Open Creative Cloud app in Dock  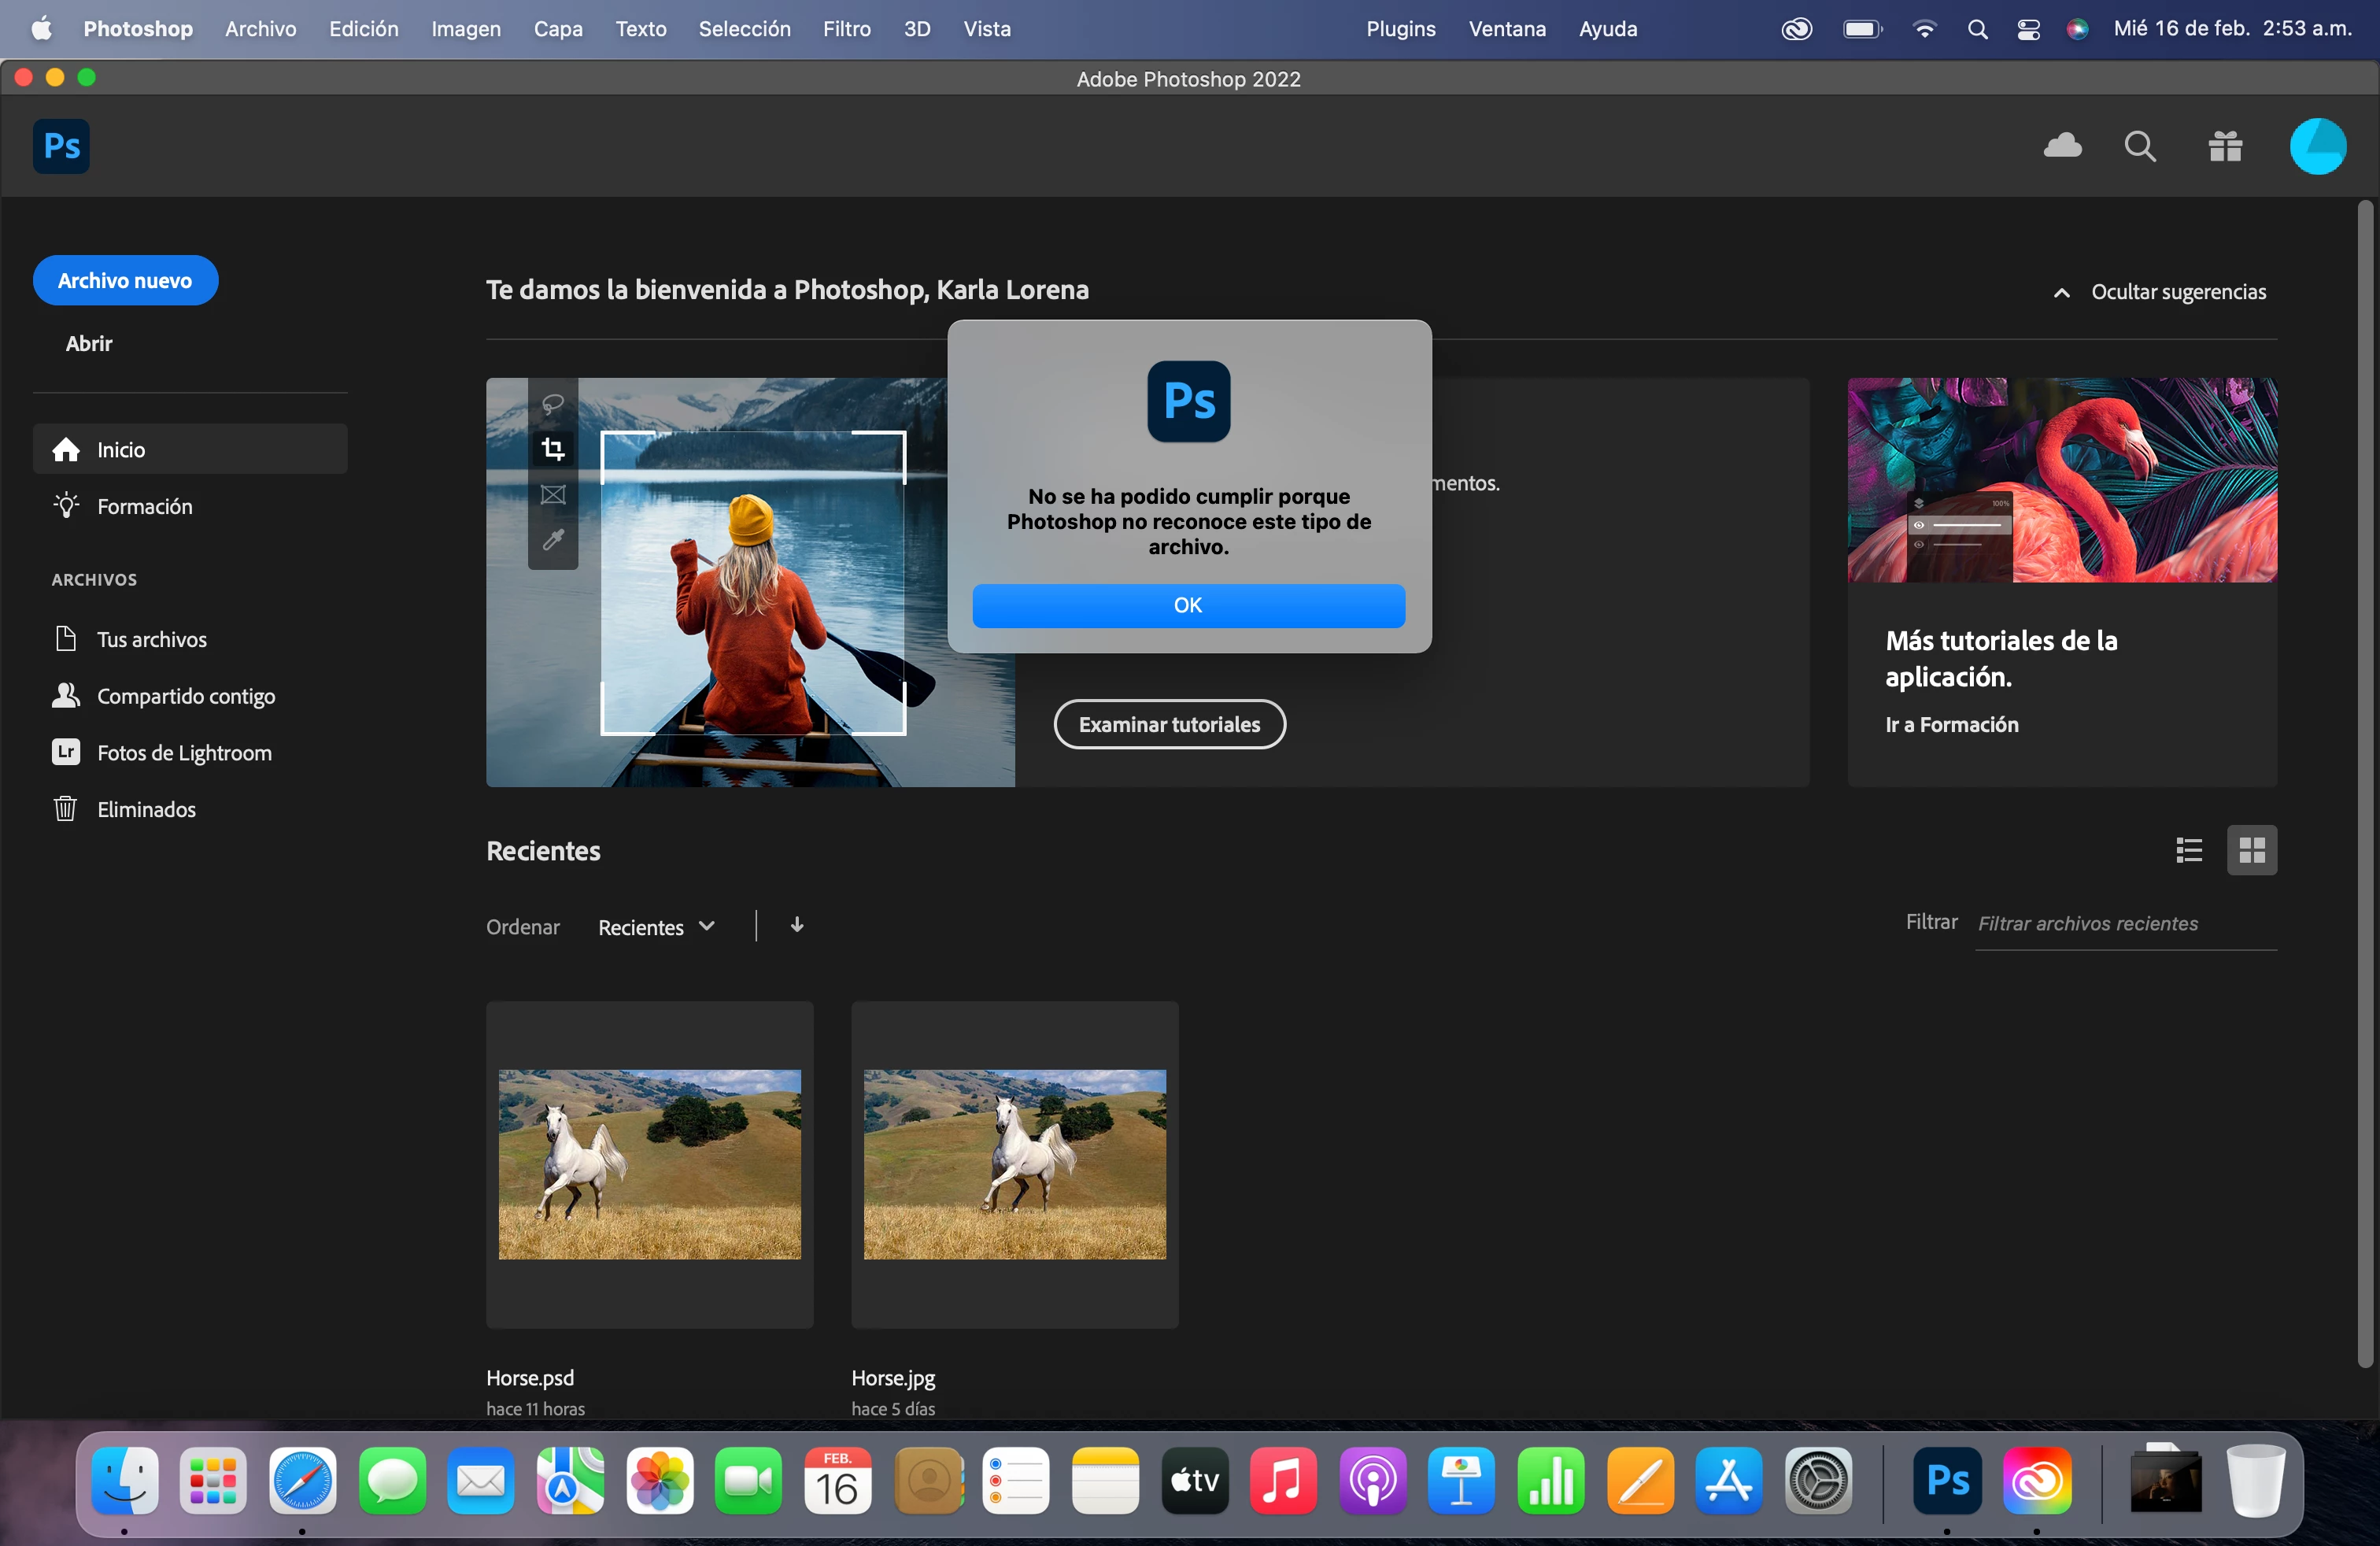point(2037,1481)
